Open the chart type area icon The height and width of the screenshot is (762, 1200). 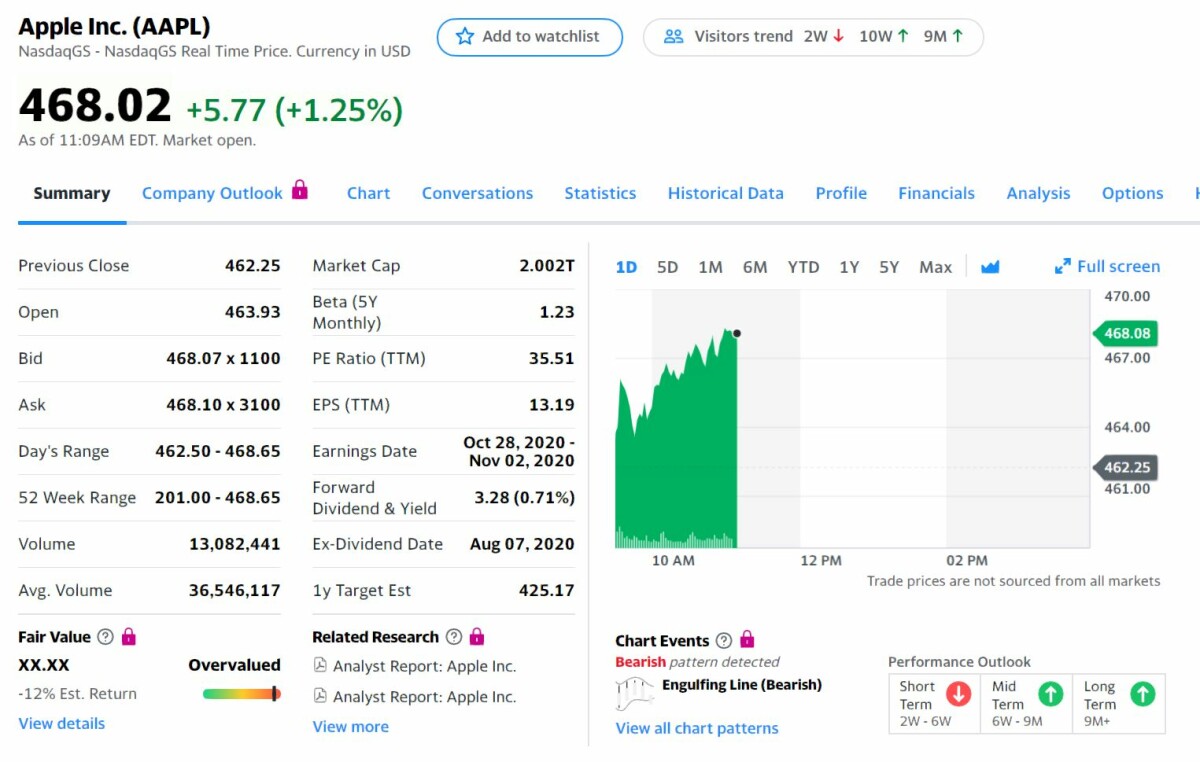coord(990,267)
